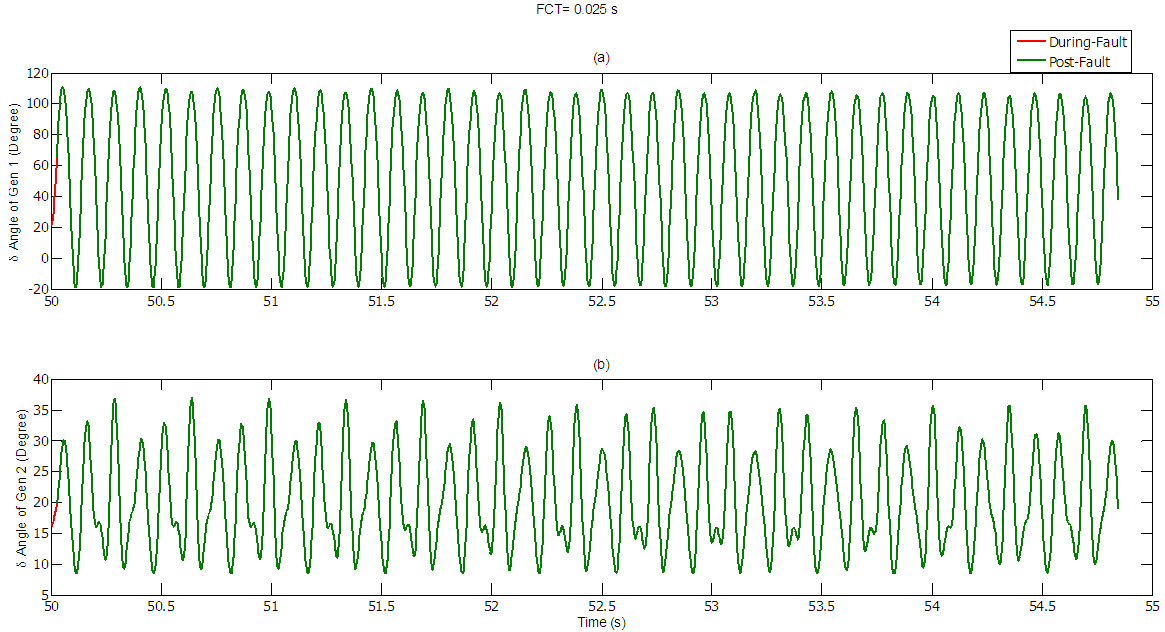Click the -20 y-tick label on plot (a)
Viewport: 1165px width, 632px height.
(38, 289)
